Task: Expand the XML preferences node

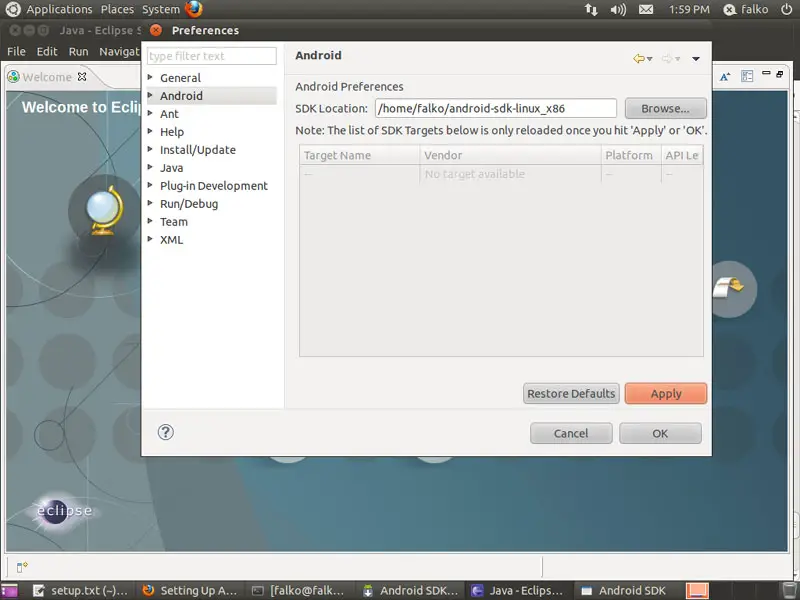Action: point(150,239)
